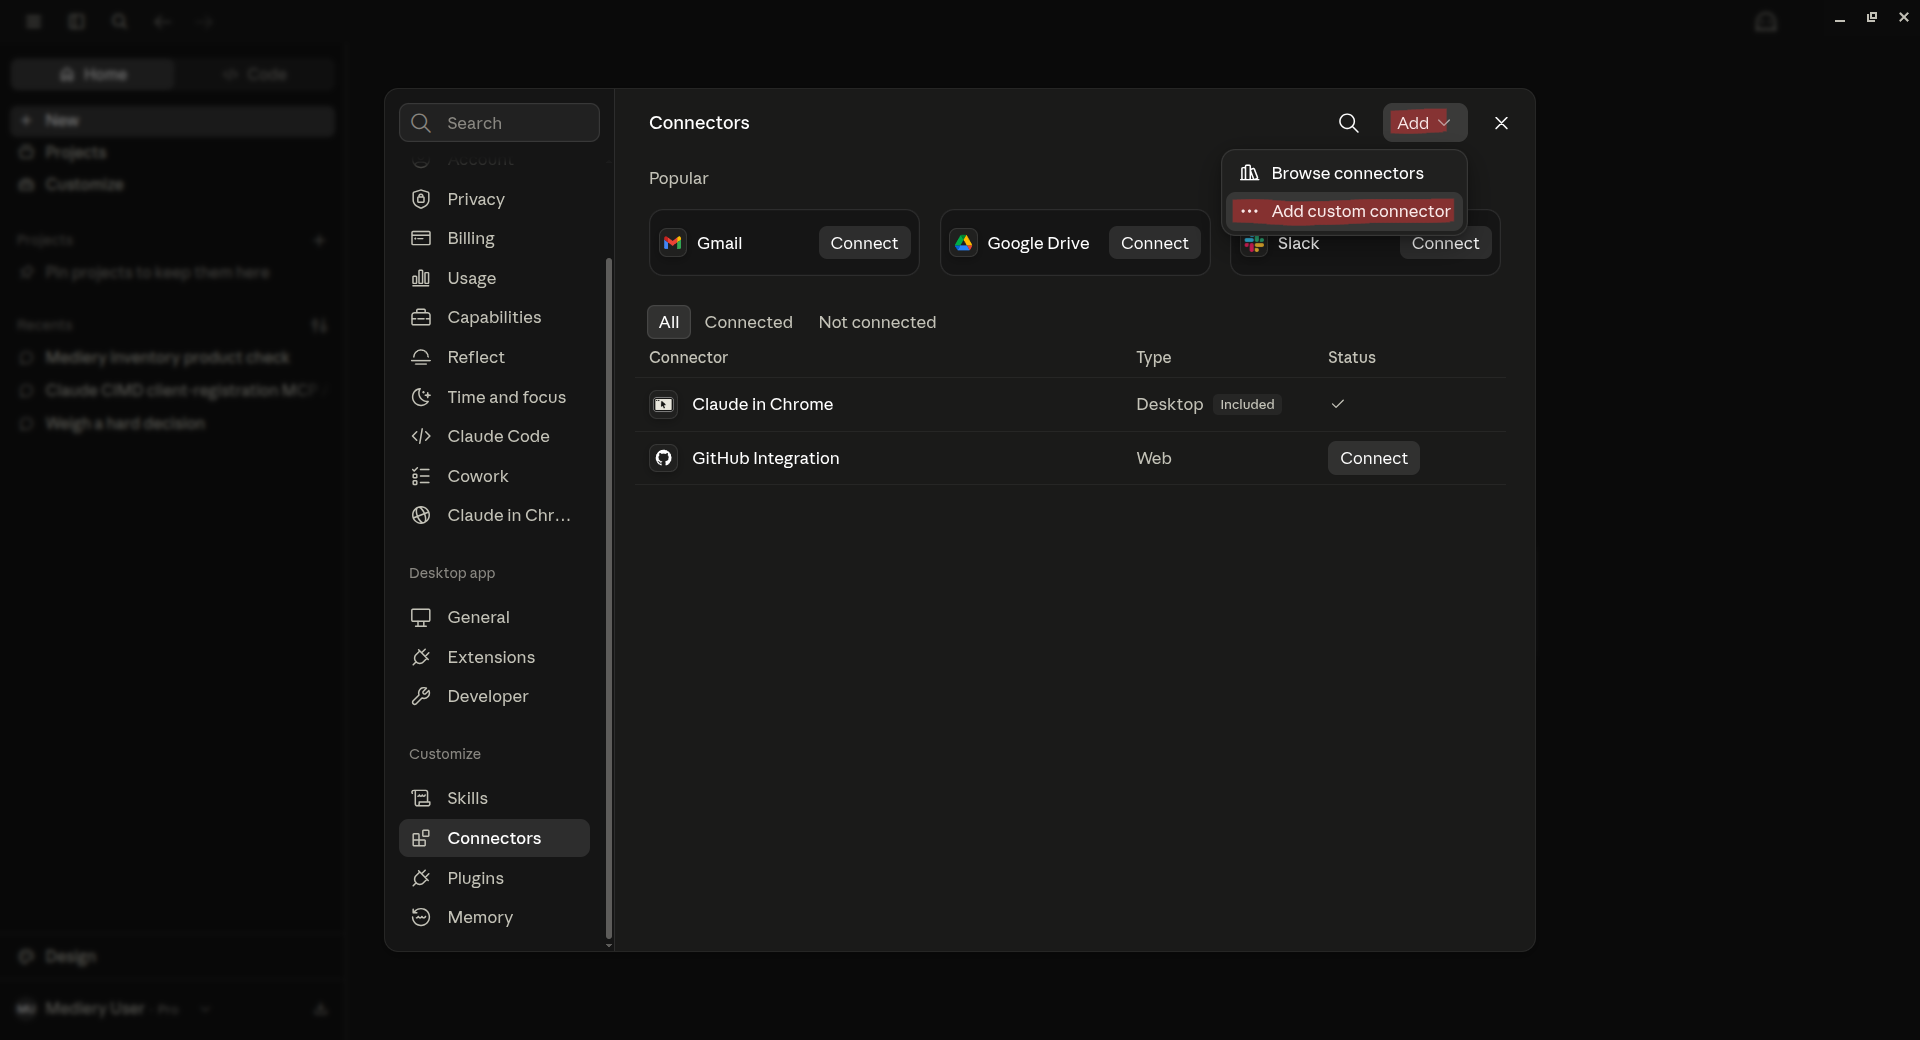Click the GitHub Integration logo icon
1920x1040 pixels.
tap(664, 458)
